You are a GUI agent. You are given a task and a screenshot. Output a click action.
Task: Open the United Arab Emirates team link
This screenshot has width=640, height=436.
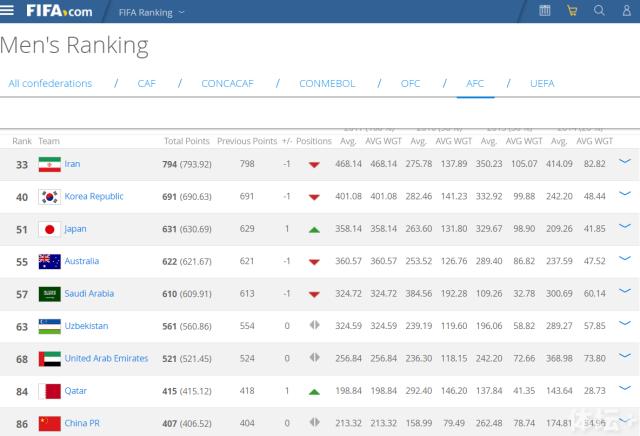pyautogui.click(x=106, y=359)
